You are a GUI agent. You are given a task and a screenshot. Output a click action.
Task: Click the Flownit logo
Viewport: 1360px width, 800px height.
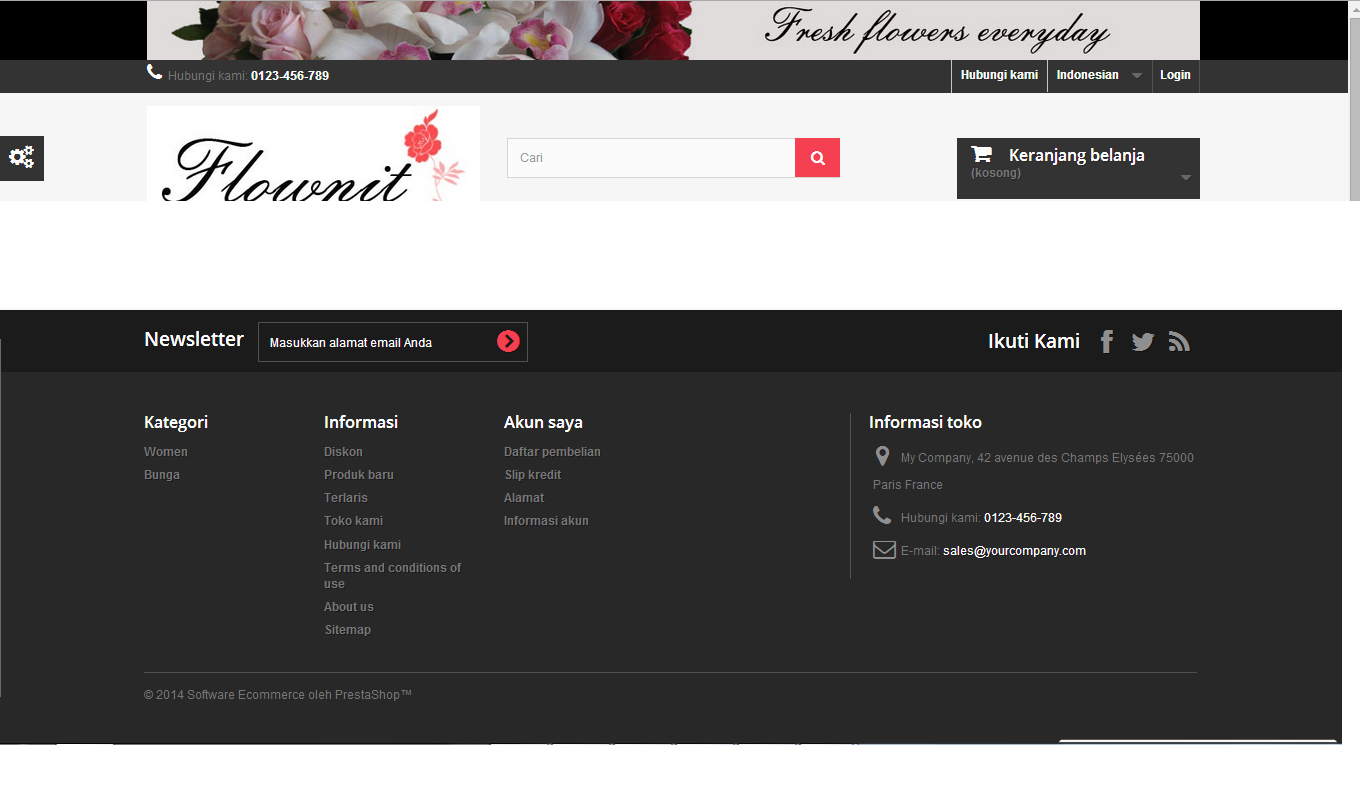pos(313,154)
